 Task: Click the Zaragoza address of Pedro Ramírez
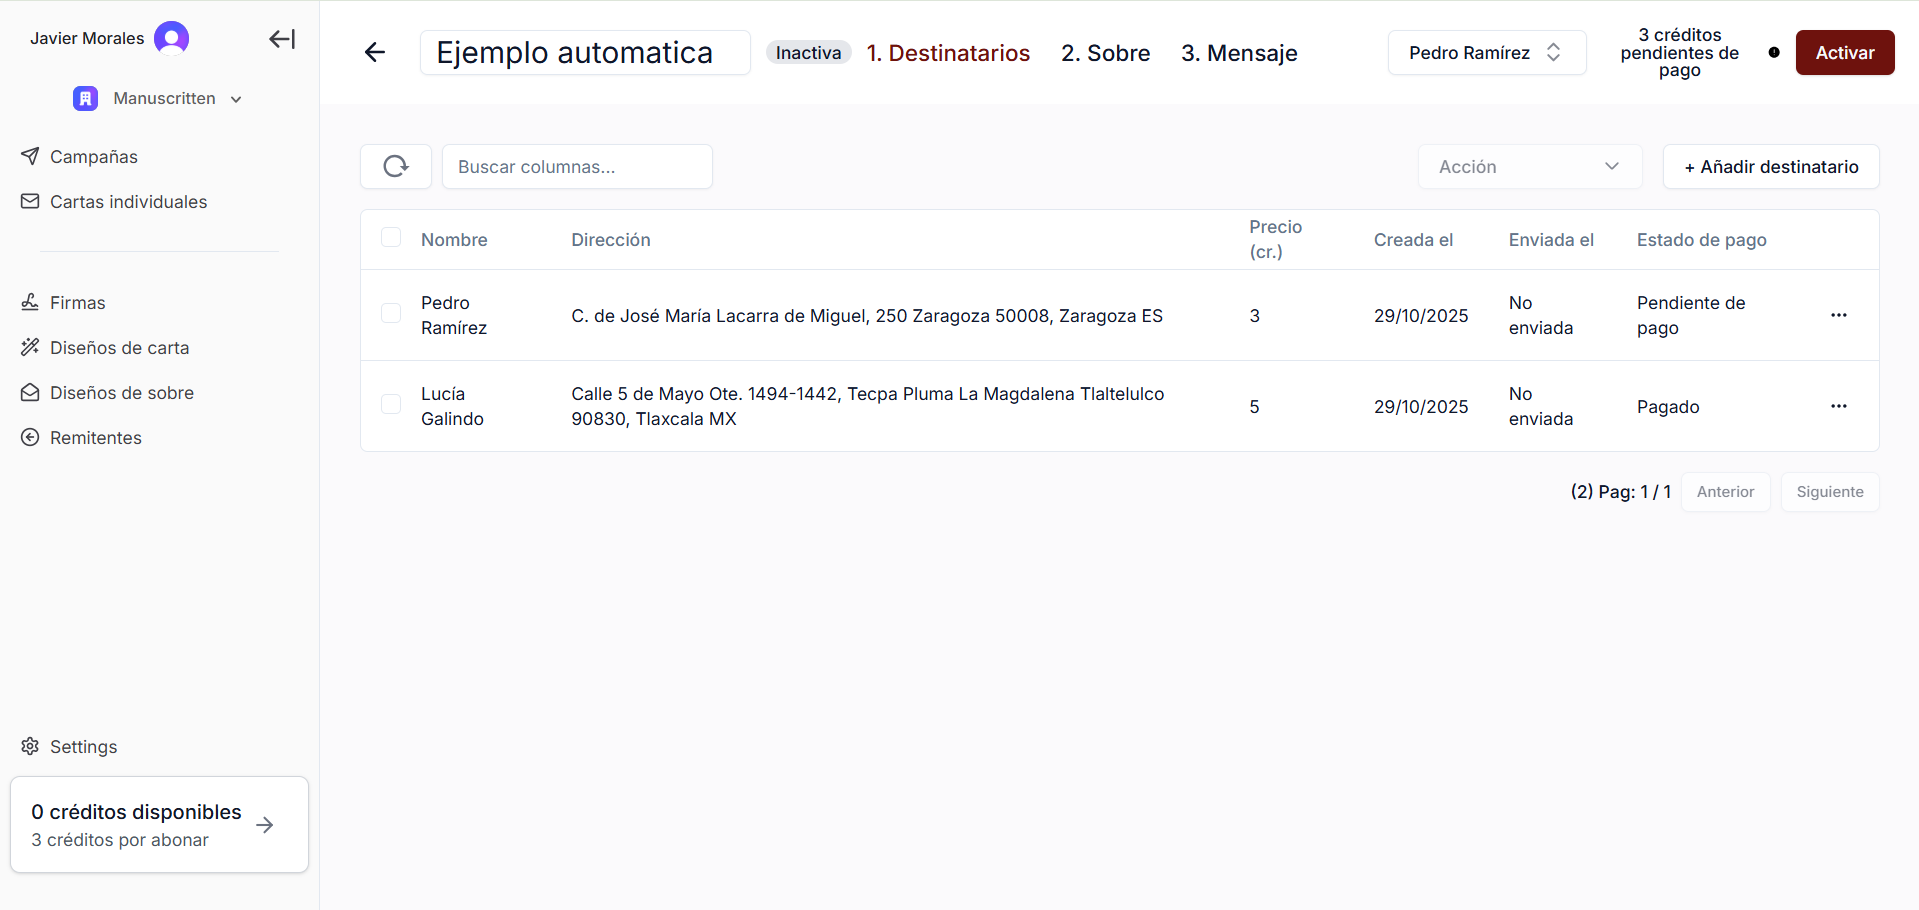point(867,315)
